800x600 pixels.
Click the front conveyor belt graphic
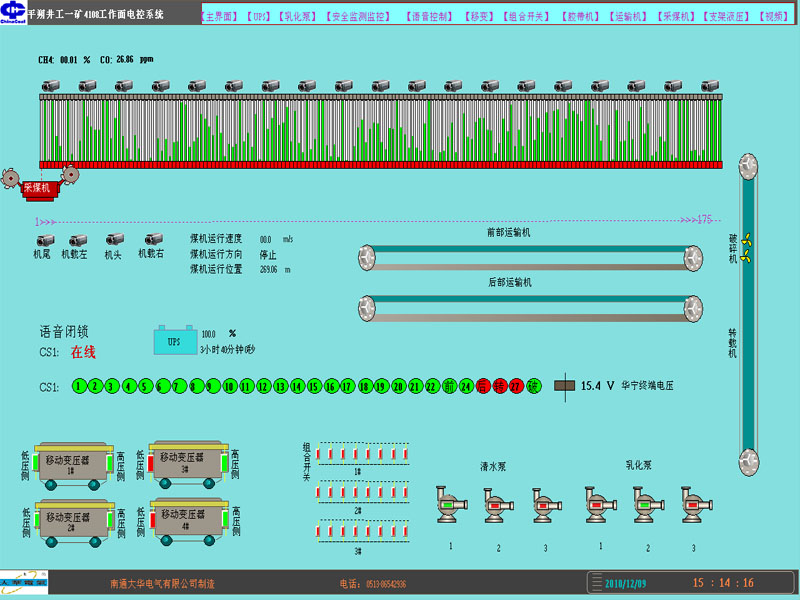pos(528,258)
